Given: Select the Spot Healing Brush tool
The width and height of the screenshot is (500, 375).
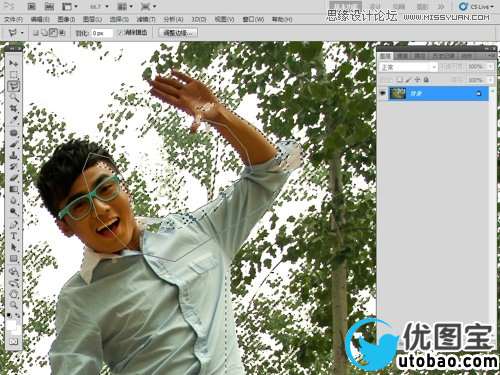Looking at the screenshot, I should tap(13, 133).
